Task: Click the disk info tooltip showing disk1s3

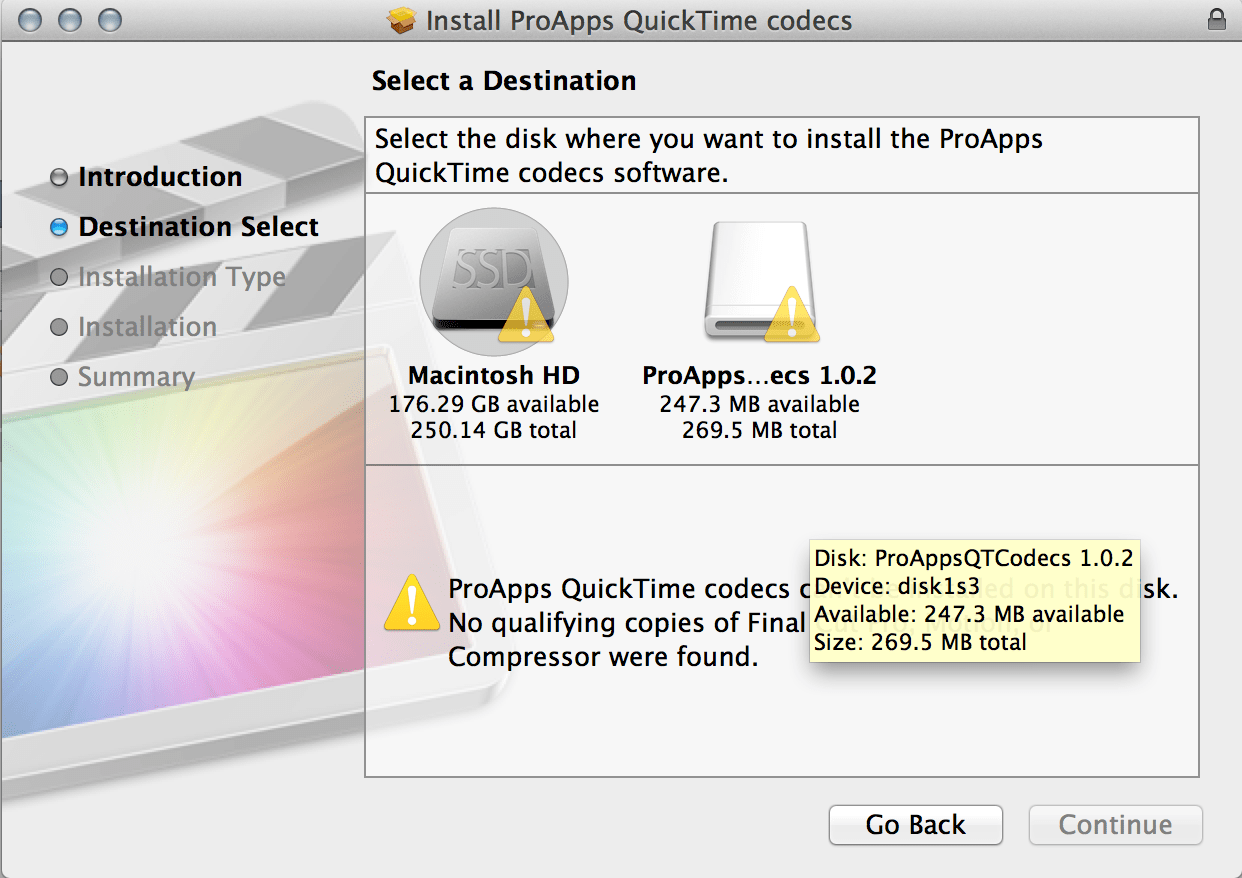Action: [975, 600]
